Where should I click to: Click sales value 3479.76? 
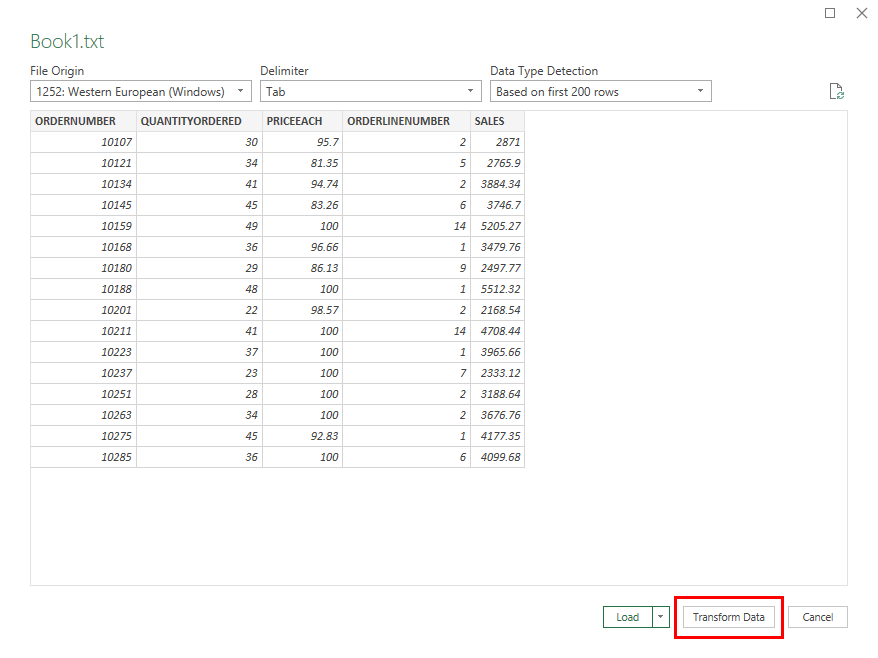point(497,247)
